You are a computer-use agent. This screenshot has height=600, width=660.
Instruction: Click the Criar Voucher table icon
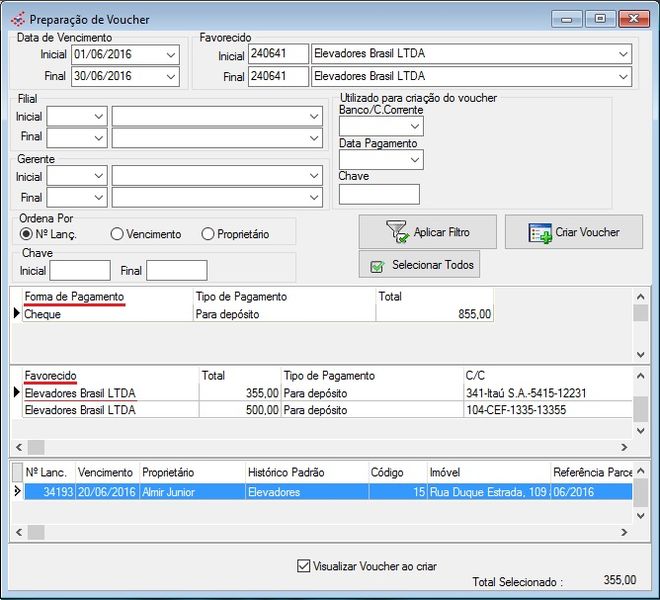(x=540, y=232)
